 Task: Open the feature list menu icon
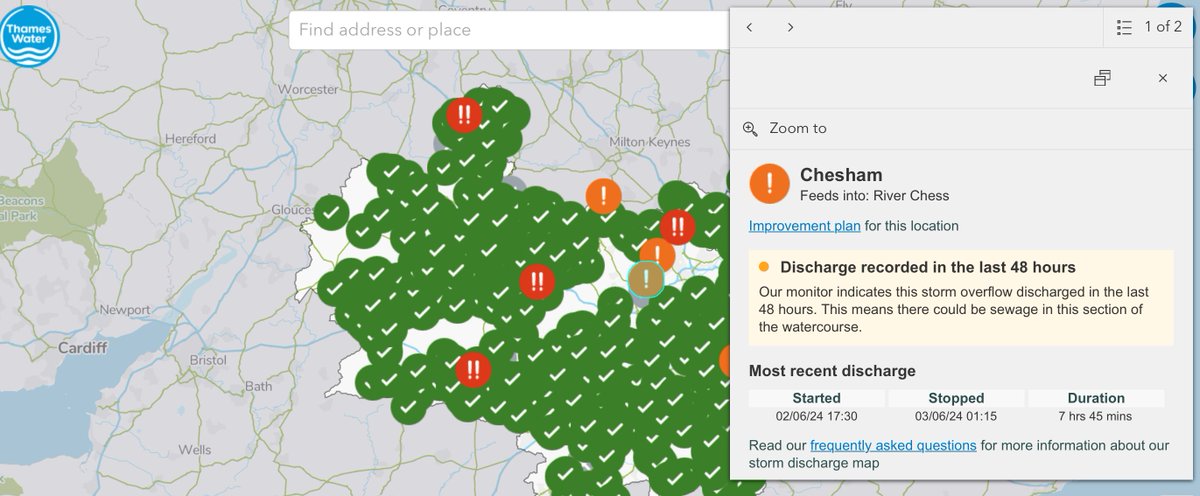point(1124,27)
